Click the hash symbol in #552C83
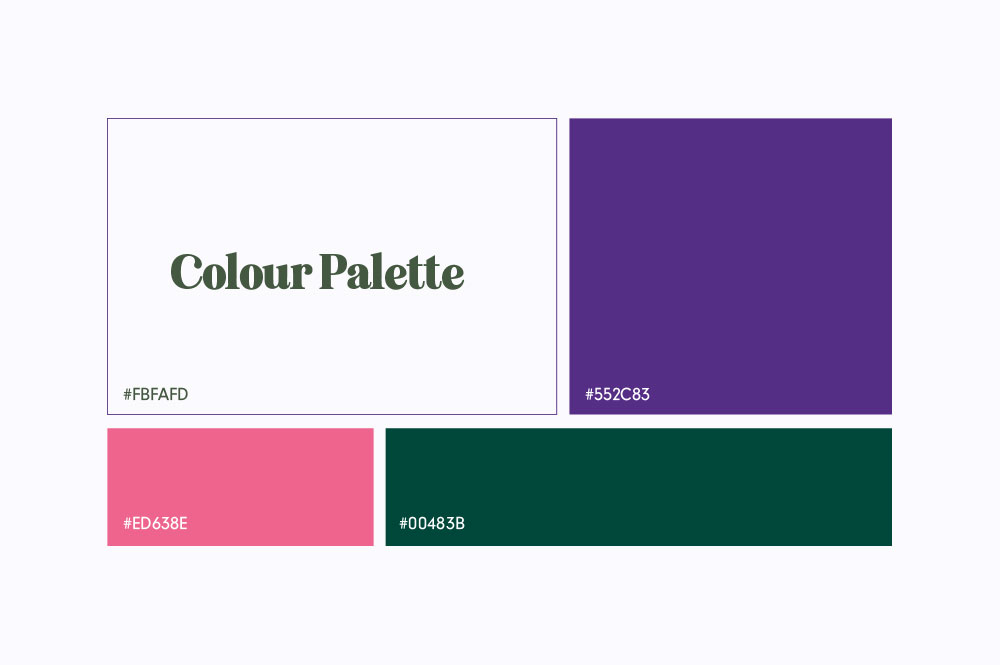 click(590, 395)
